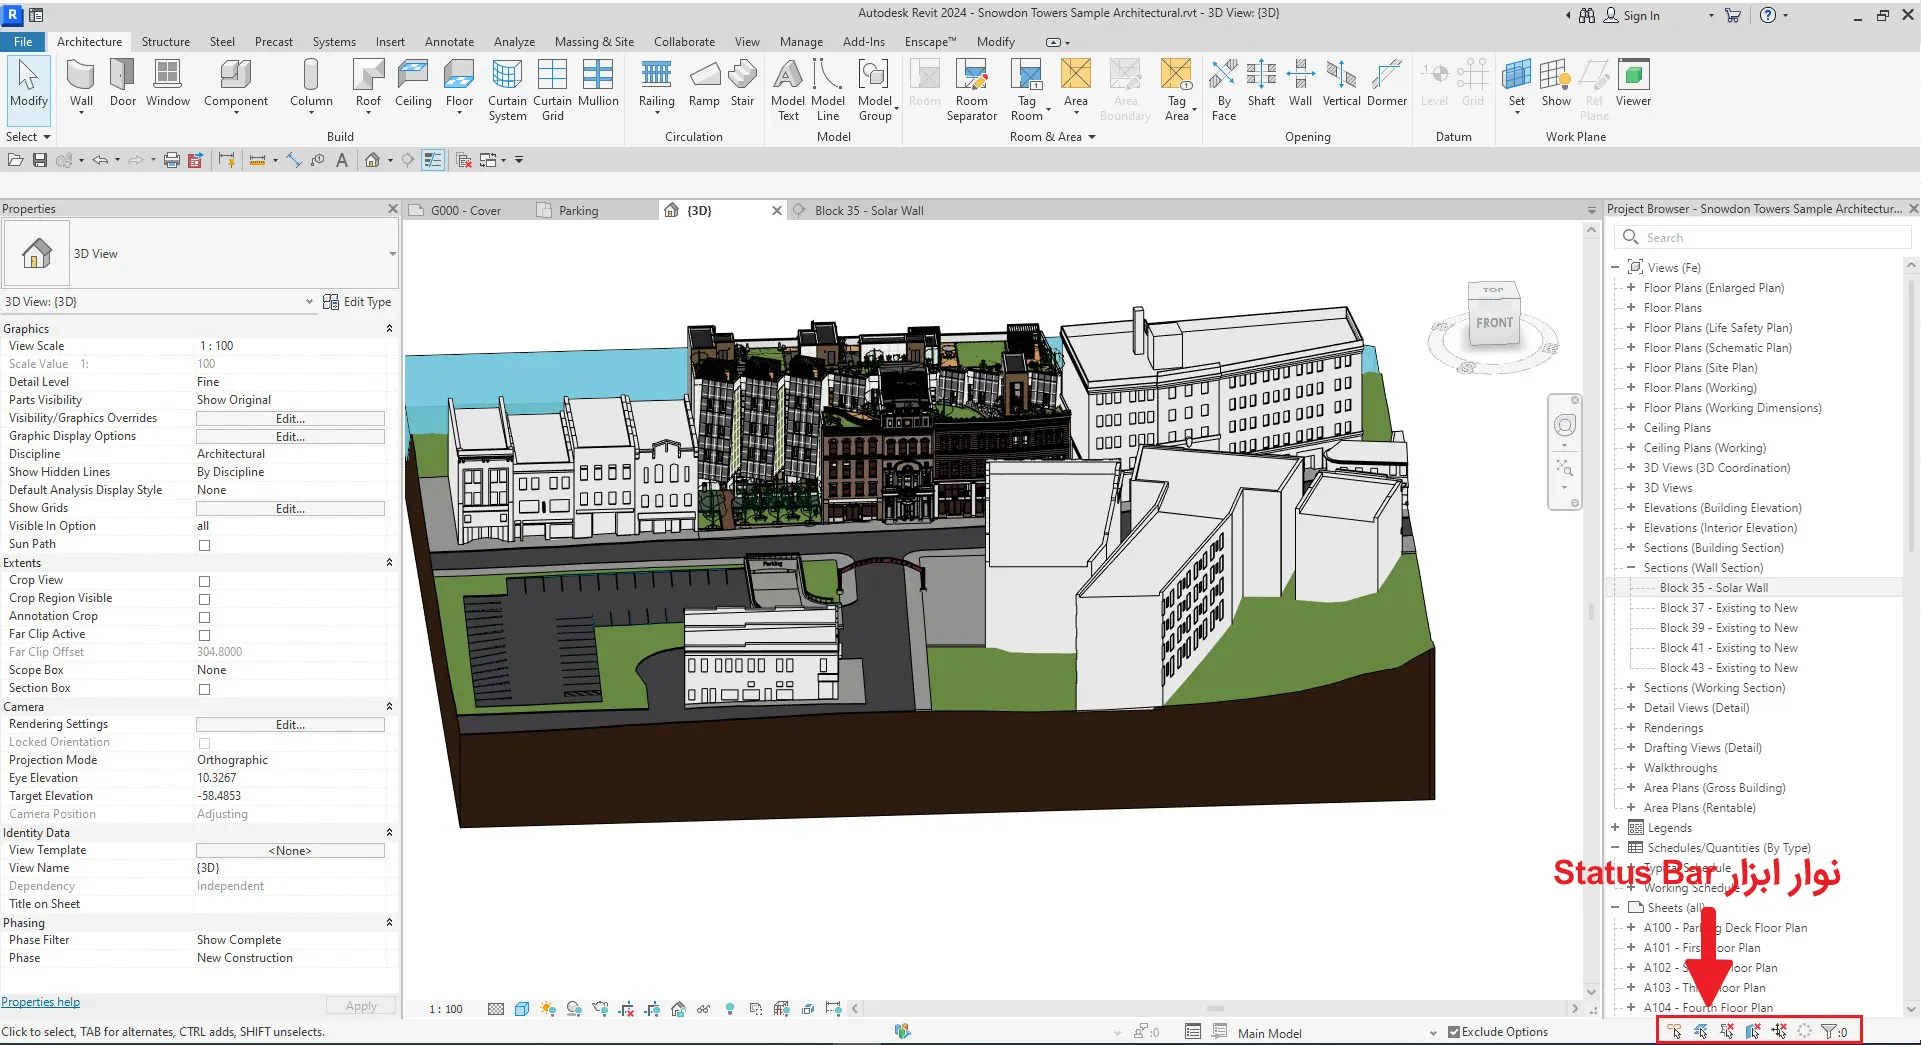Pick the Window tool in the Build panel
This screenshot has height=1045, width=1921.
167,85
